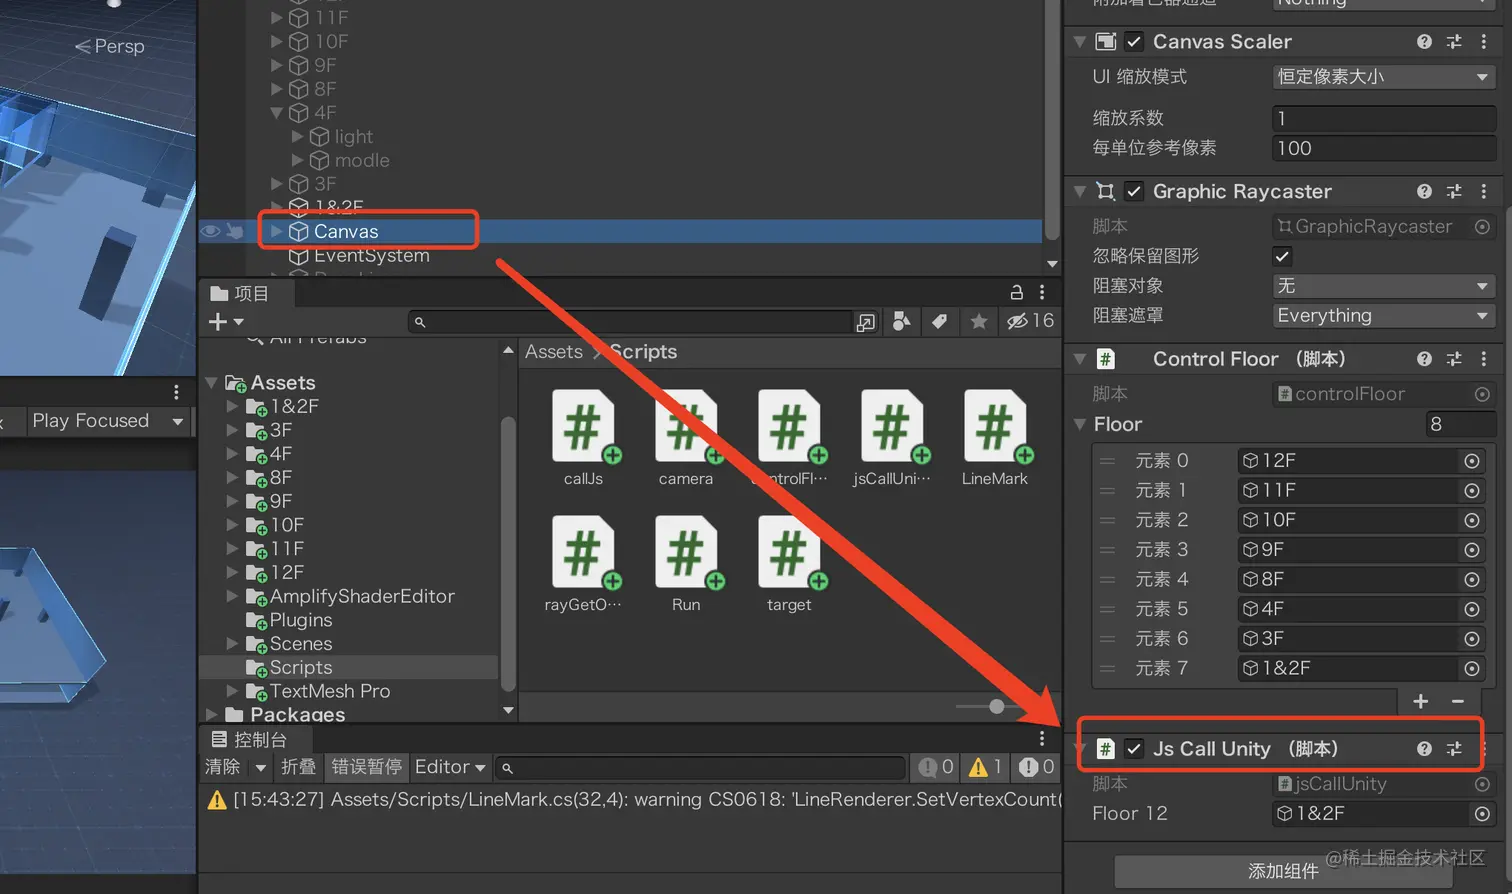The width and height of the screenshot is (1512, 894).
Task: Adjust the asset icon size slider
Action: click(997, 706)
